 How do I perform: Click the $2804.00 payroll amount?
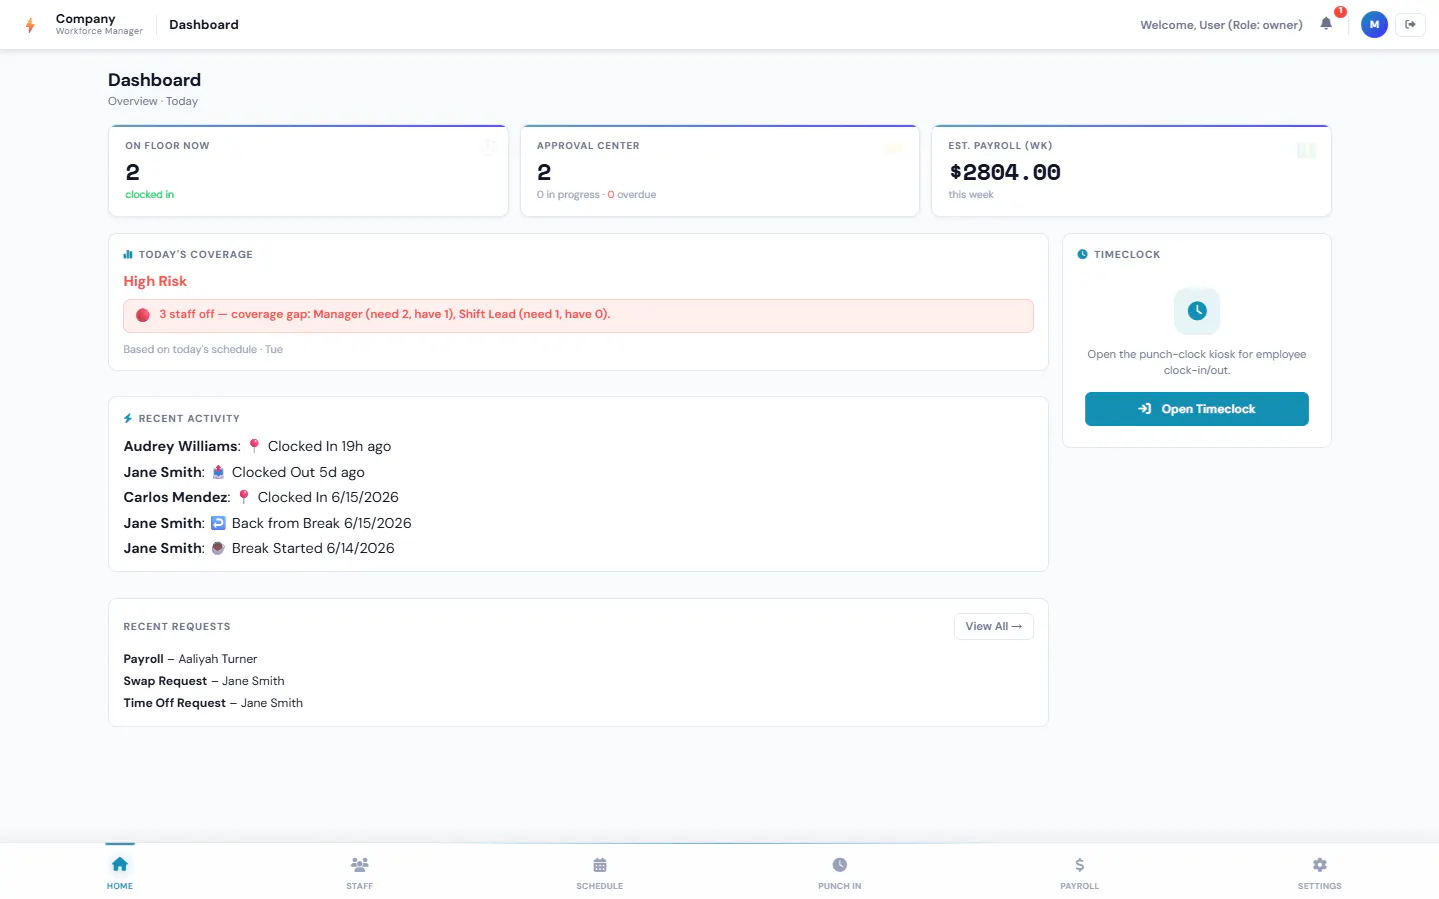point(1005,172)
